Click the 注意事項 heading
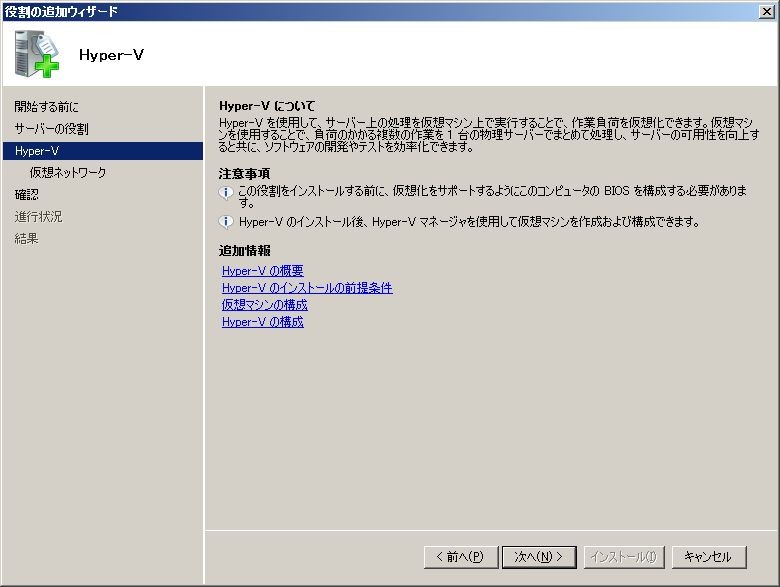The image size is (780, 587). click(x=244, y=174)
